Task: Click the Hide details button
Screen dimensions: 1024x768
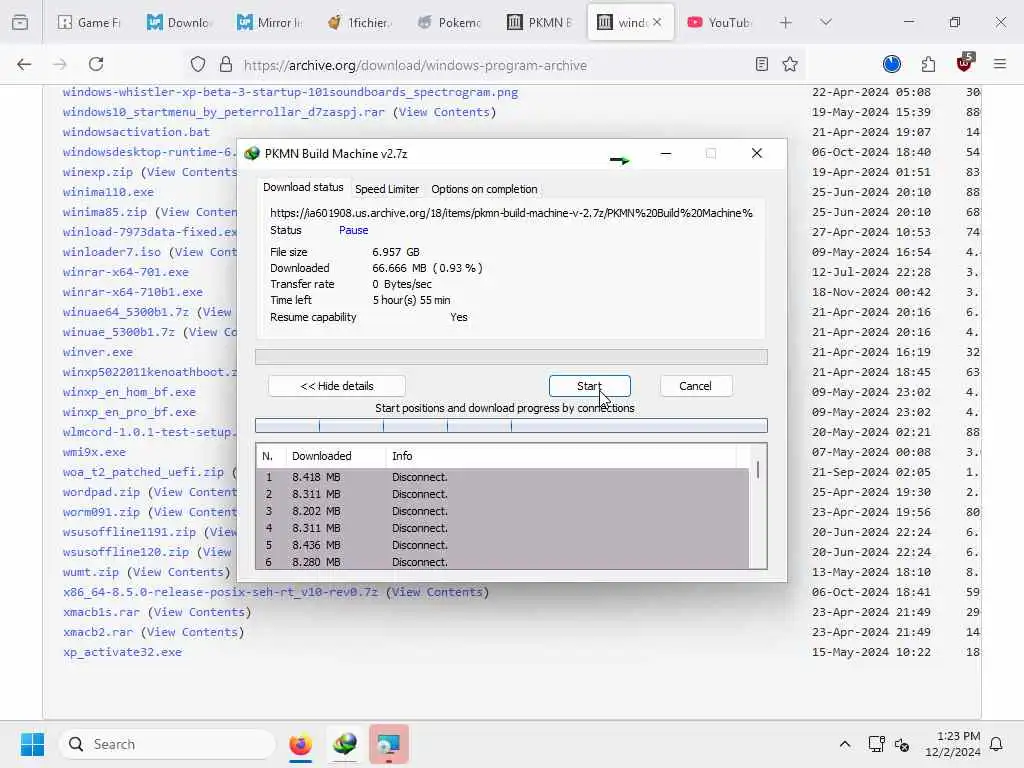Action: point(337,386)
